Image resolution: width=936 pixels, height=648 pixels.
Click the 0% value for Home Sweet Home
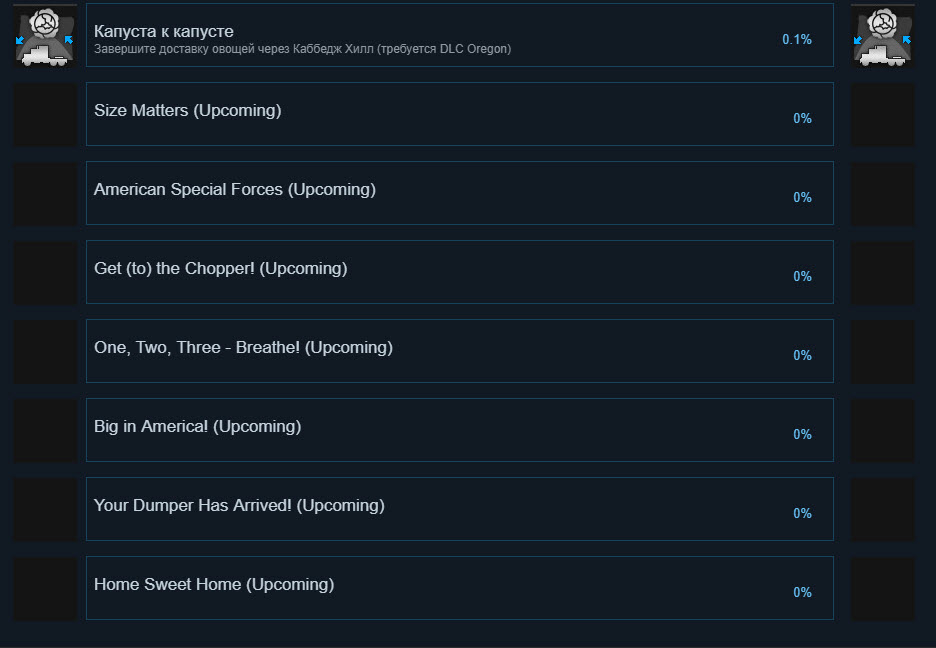click(802, 593)
